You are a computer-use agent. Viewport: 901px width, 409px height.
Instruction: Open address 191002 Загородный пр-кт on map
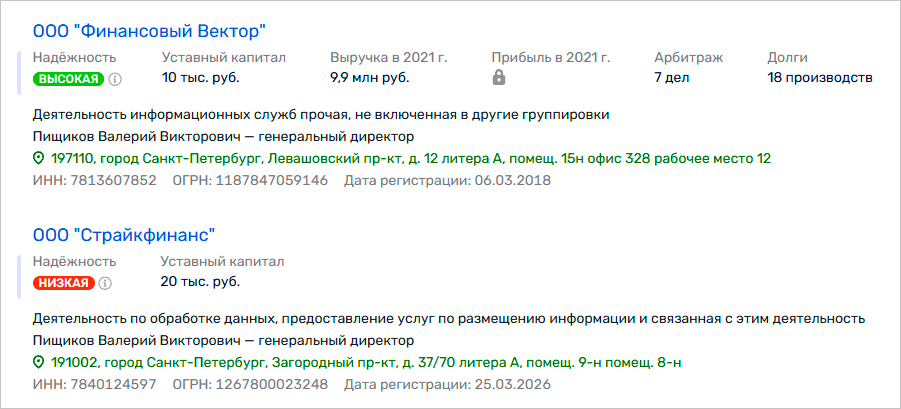coord(366,362)
